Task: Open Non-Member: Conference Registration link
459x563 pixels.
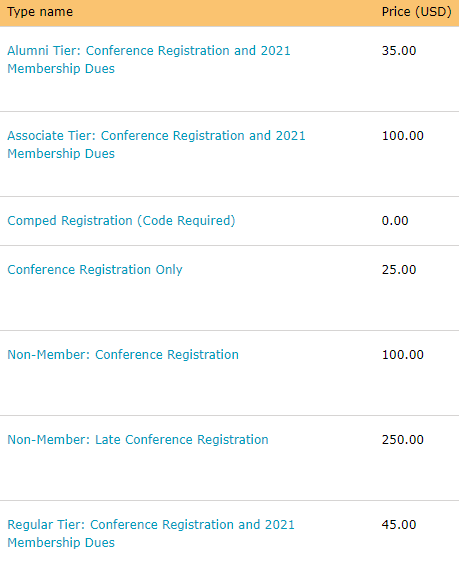Action: (x=123, y=355)
